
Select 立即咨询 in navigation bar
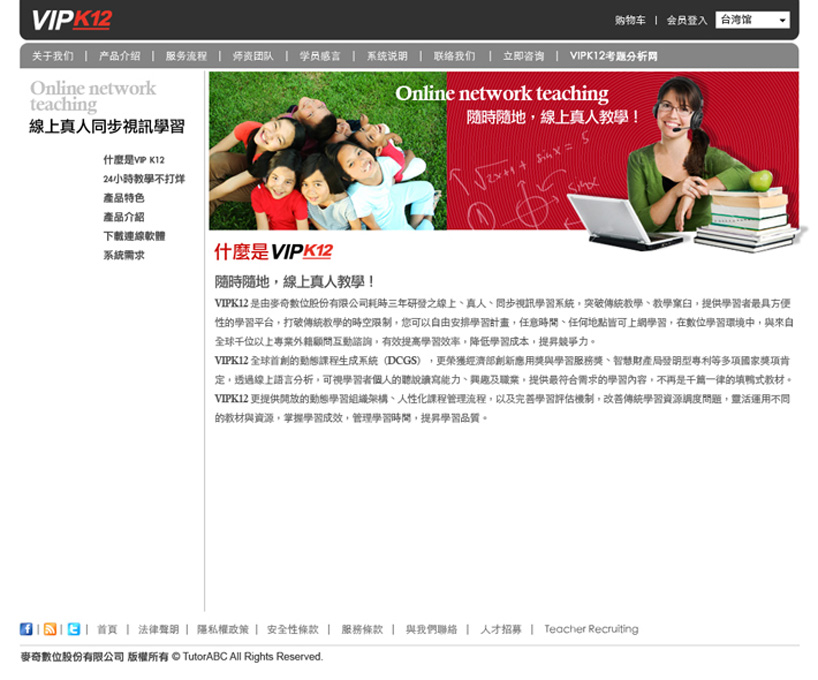click(x=523, y=56)
